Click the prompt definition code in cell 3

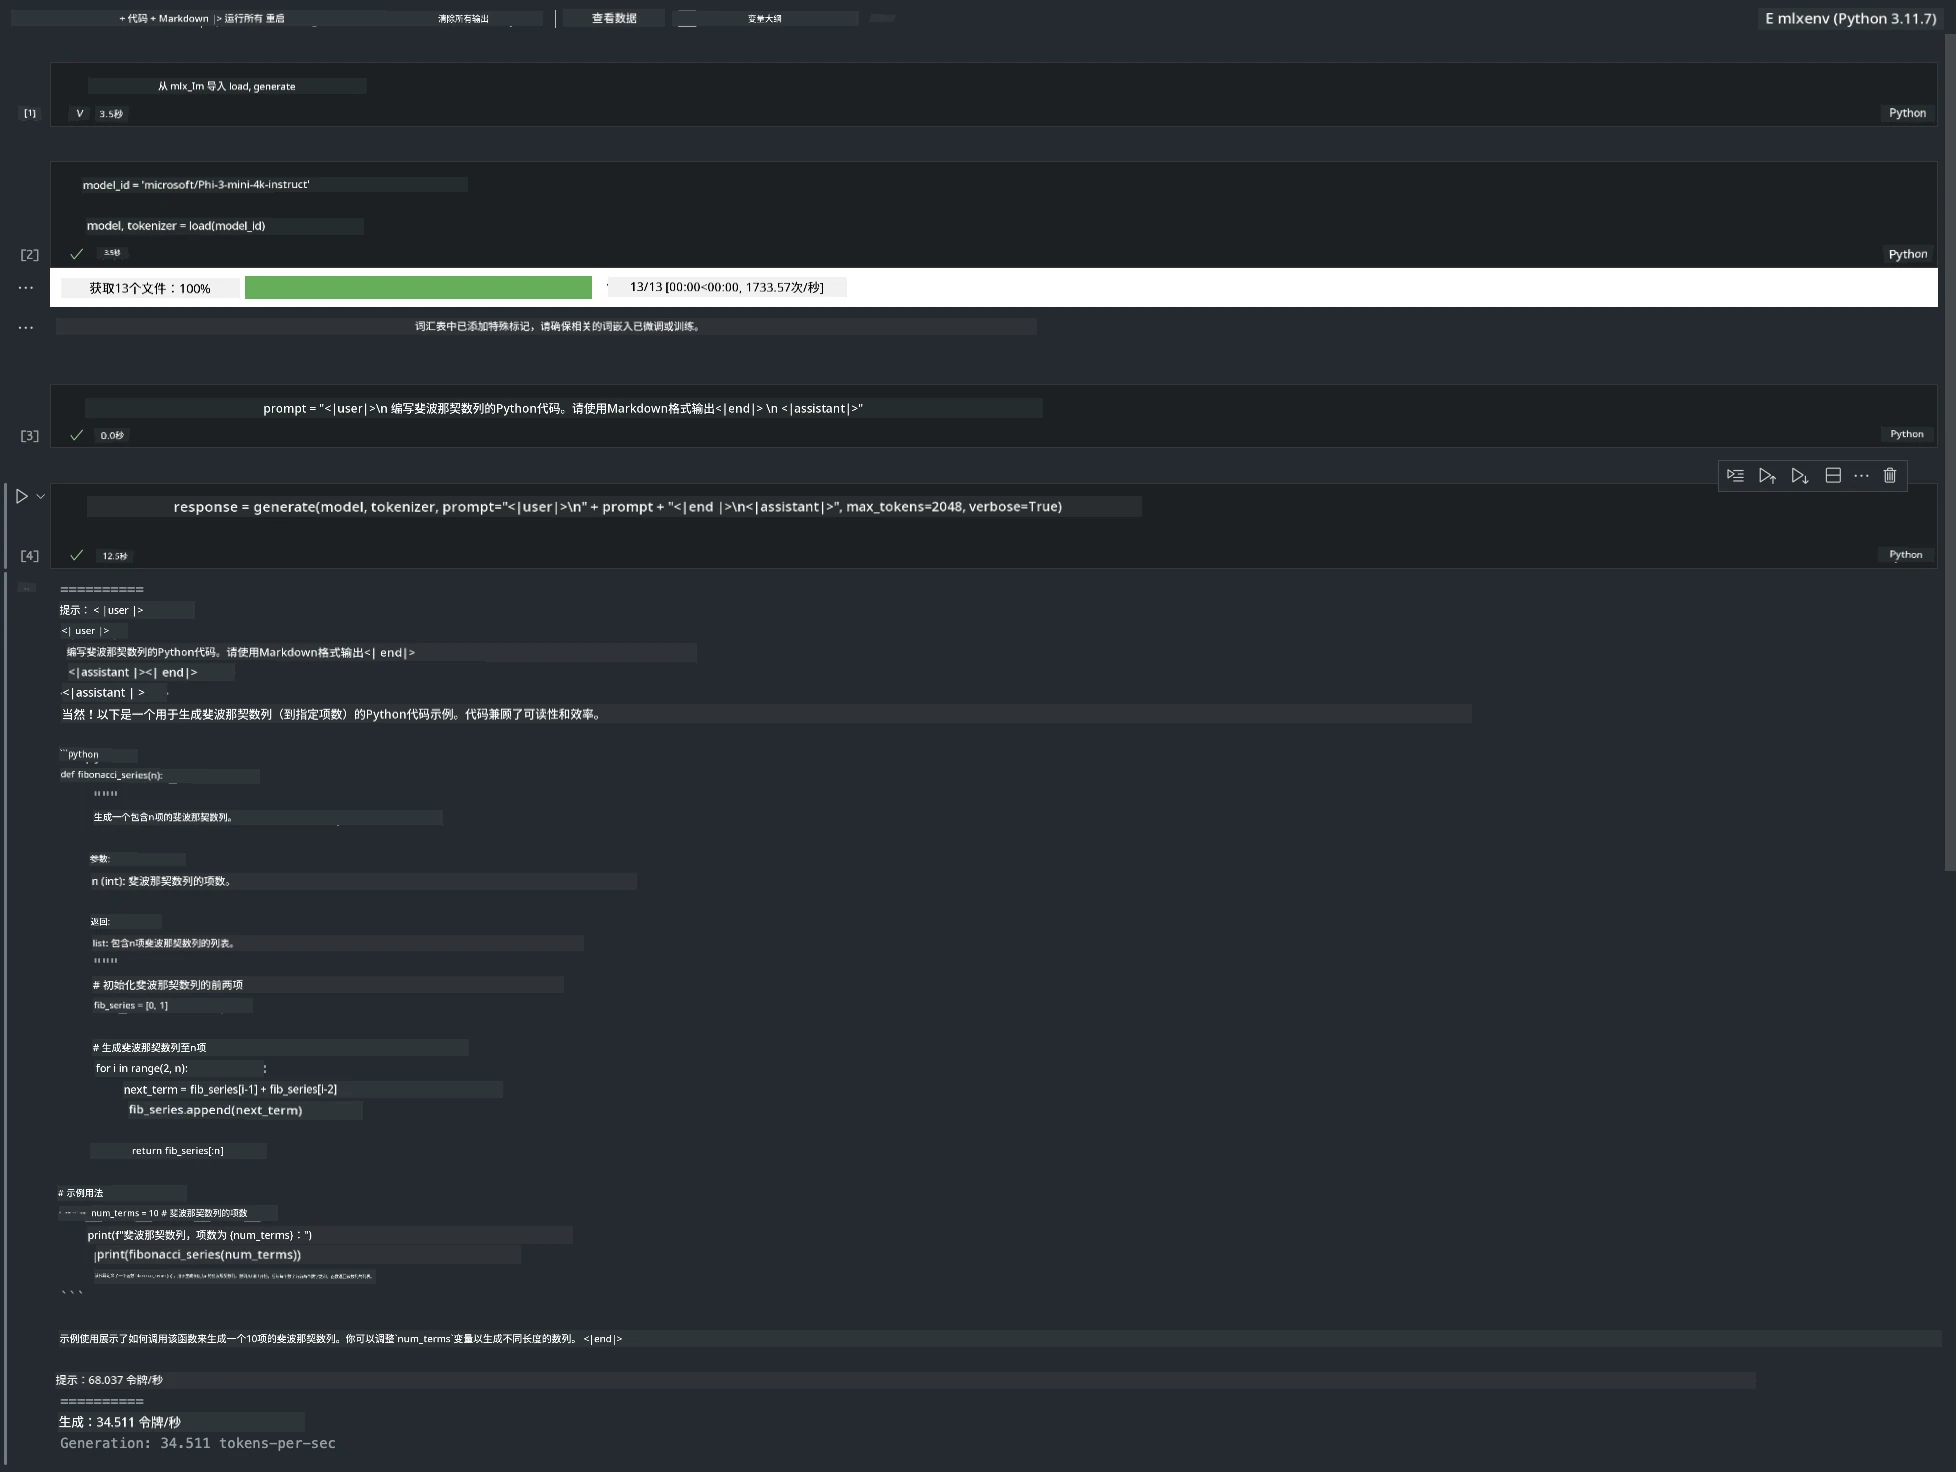(x=563, y=408)
